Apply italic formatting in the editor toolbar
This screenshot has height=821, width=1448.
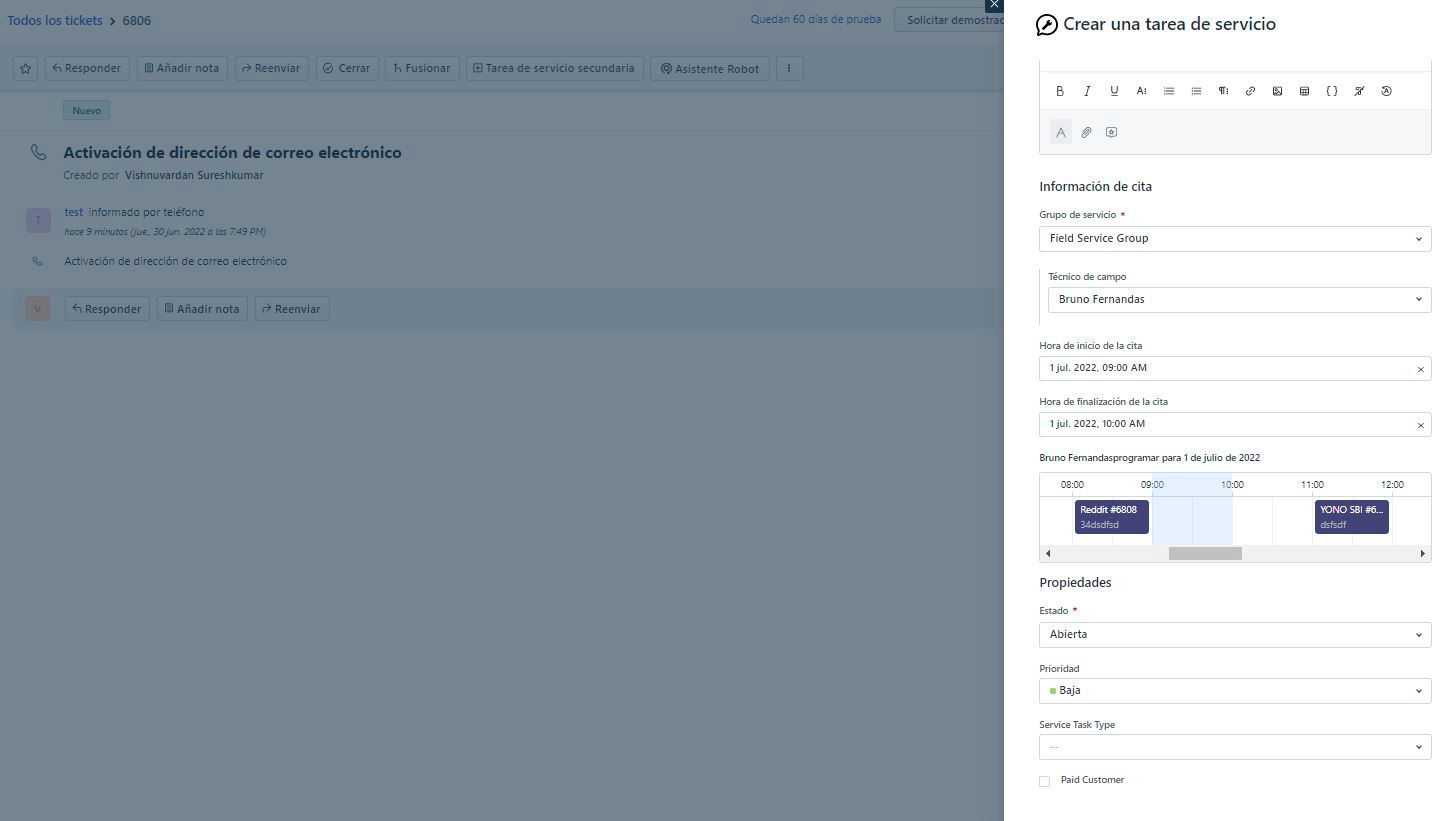click(x=1087, y=91)
